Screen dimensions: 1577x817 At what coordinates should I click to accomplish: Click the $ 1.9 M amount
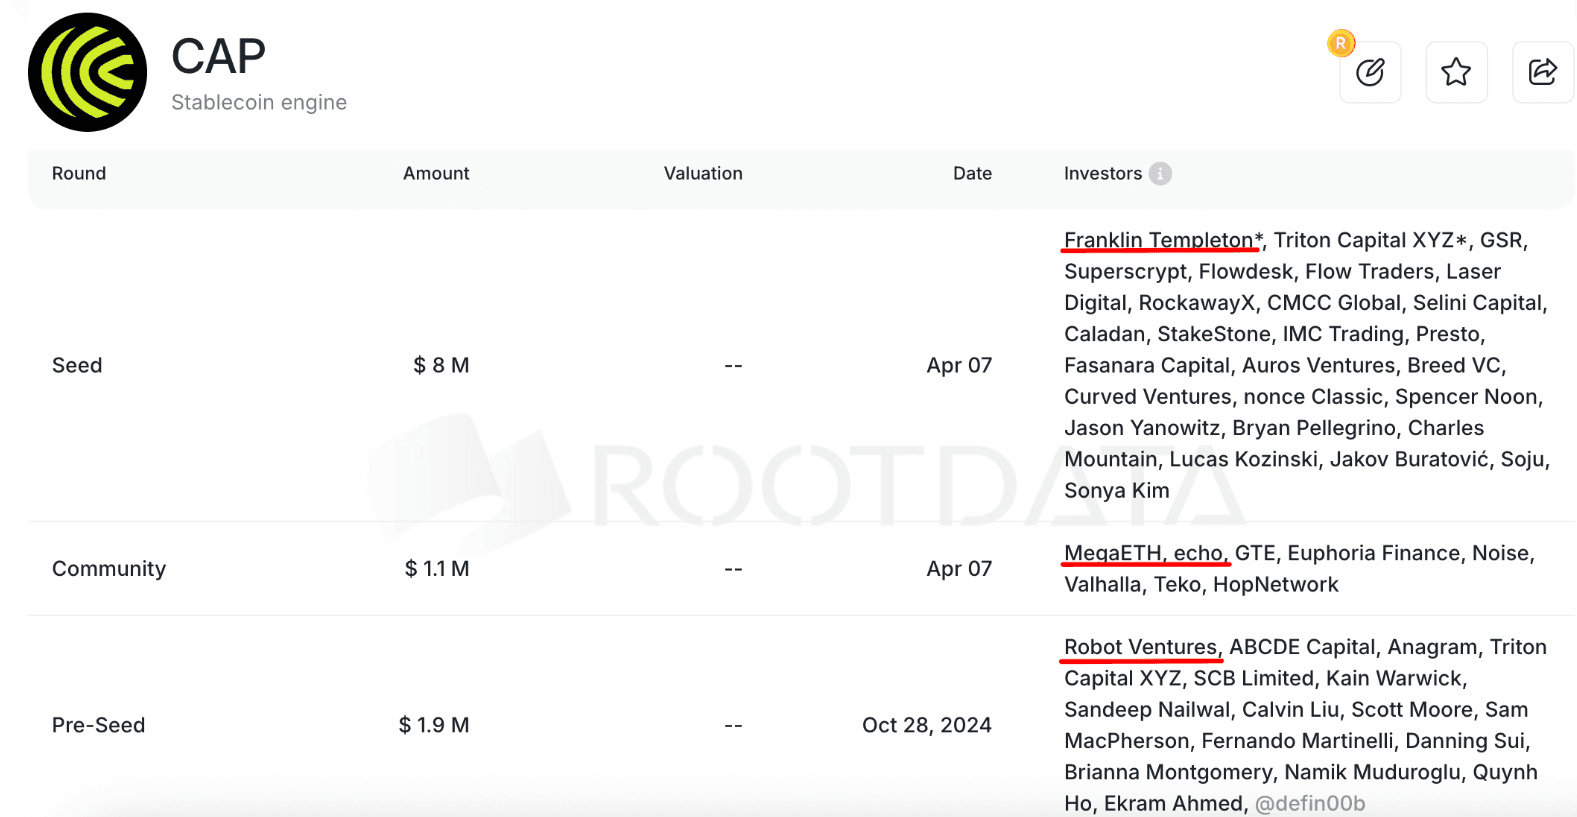(434, 725)
